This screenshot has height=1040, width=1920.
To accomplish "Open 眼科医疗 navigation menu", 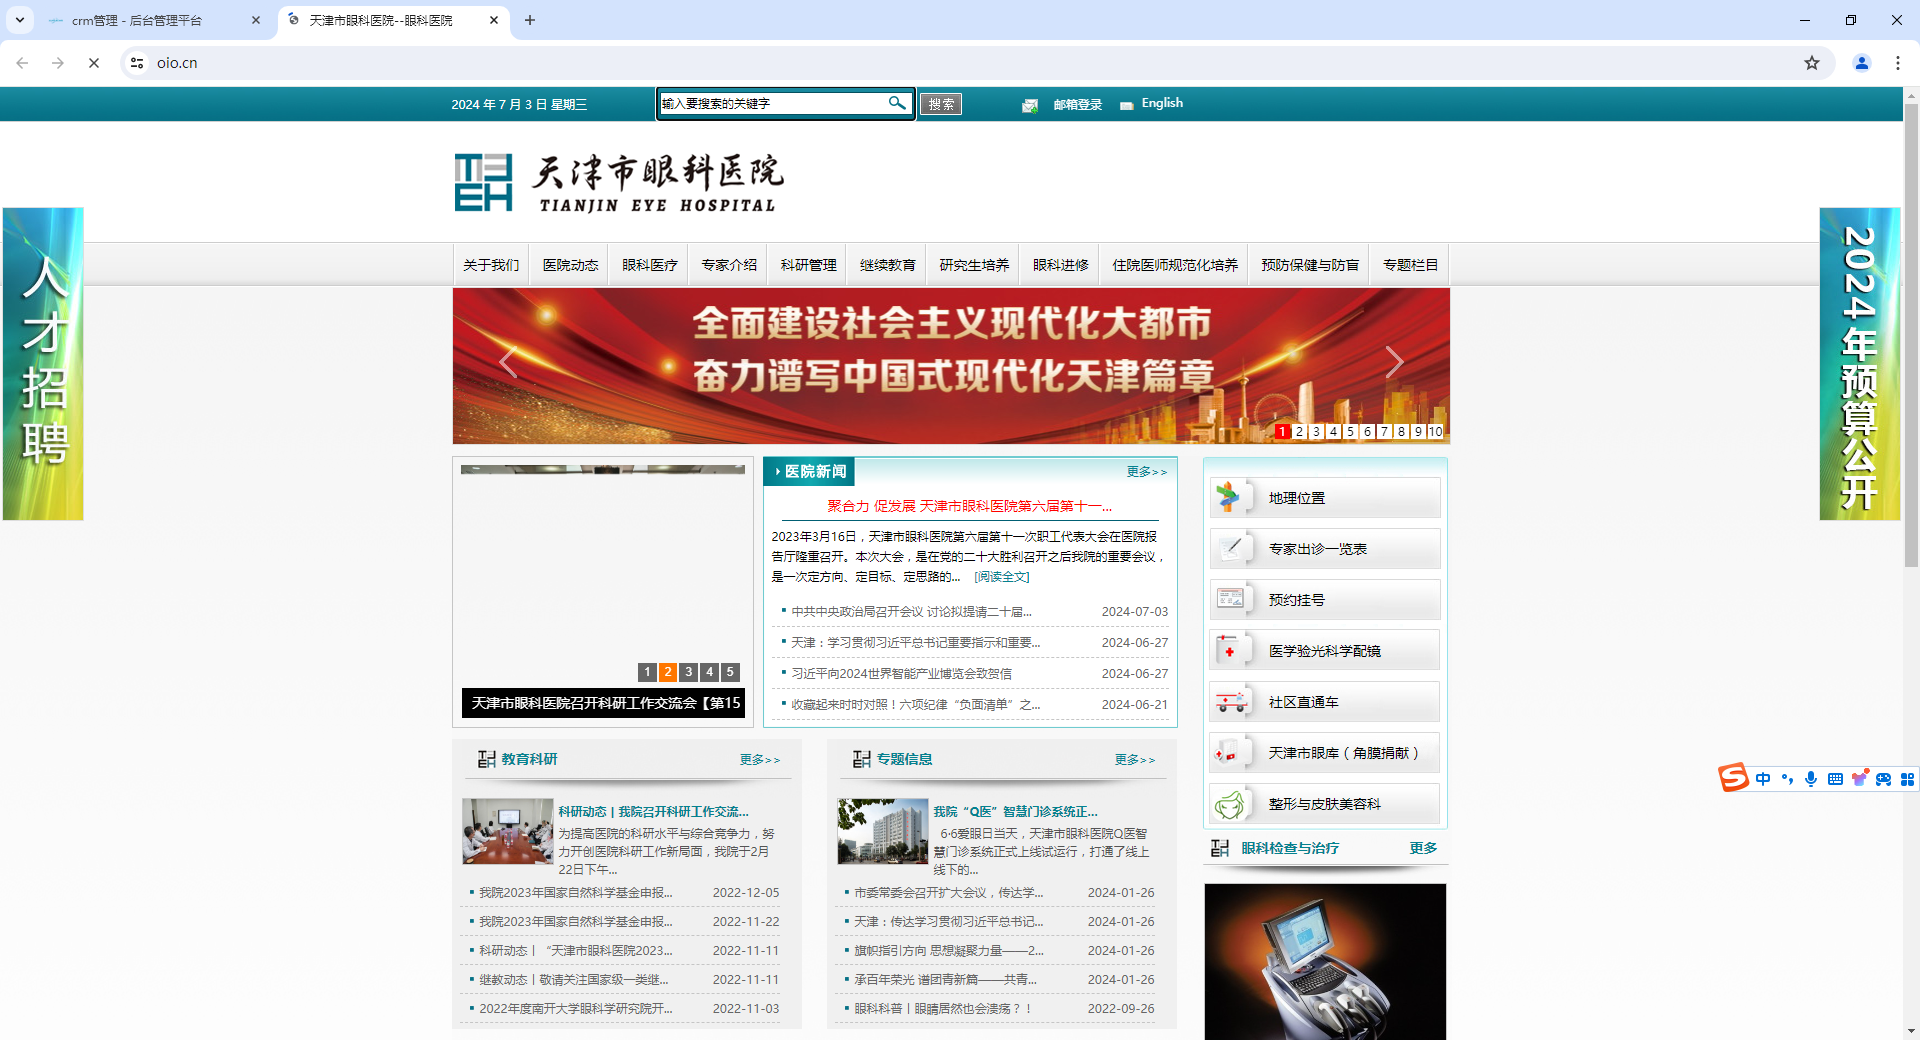I will coord(650,265).
